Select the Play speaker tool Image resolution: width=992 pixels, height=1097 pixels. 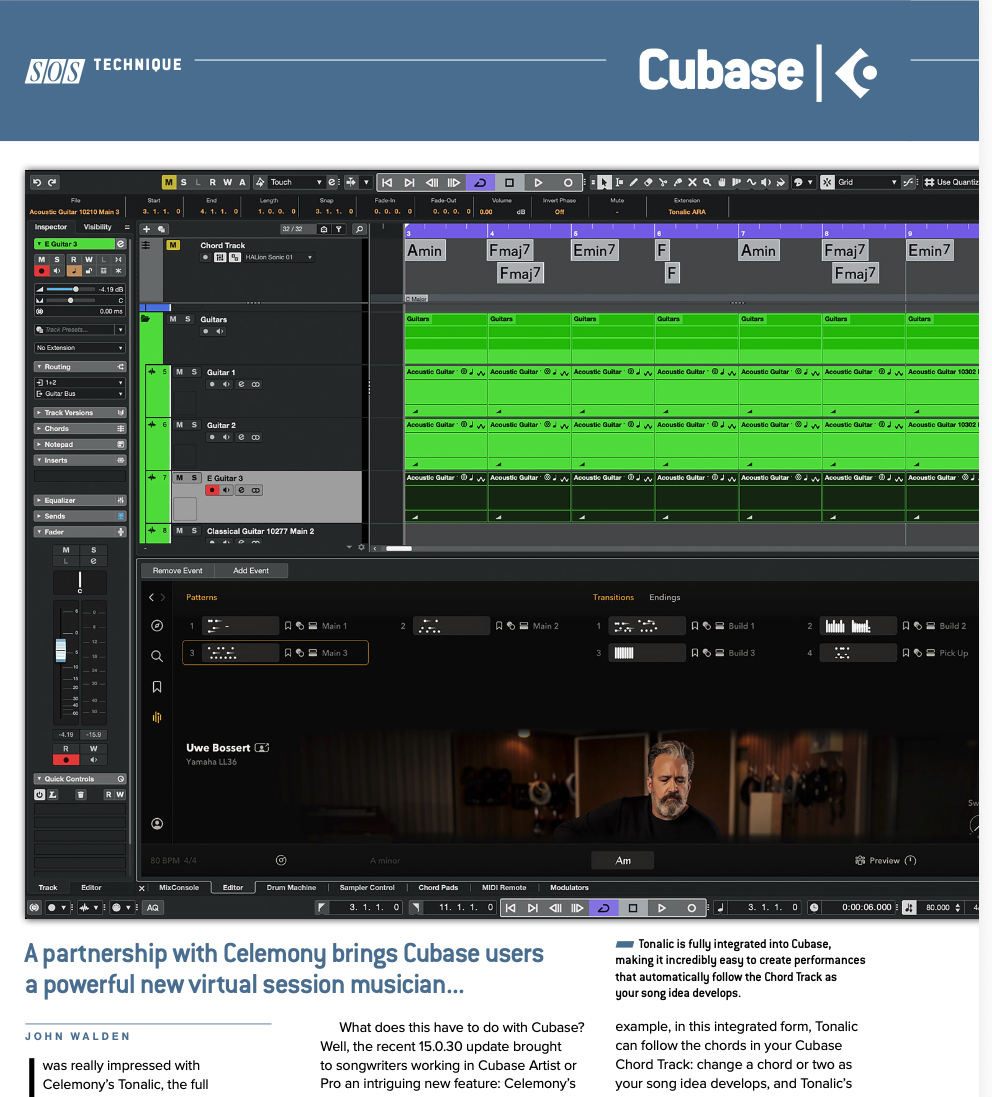pos(766,183)
